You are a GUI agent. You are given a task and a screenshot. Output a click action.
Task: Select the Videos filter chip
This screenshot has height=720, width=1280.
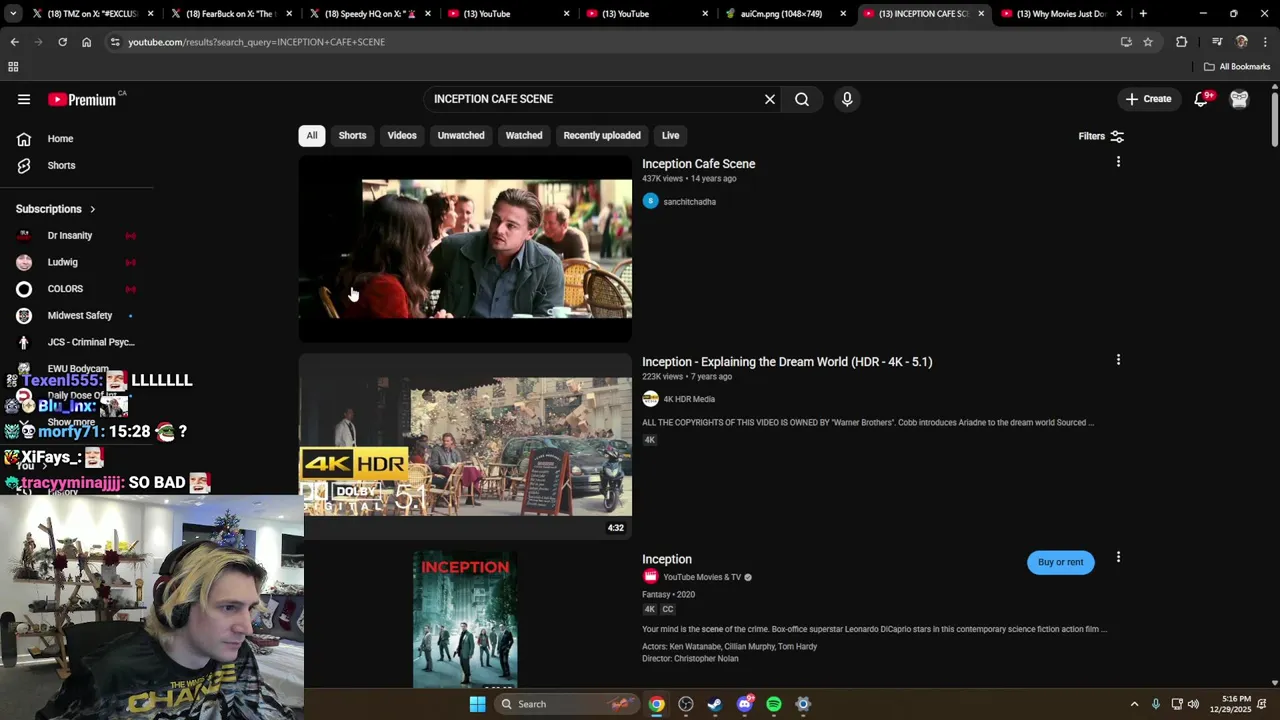[402, 136]
